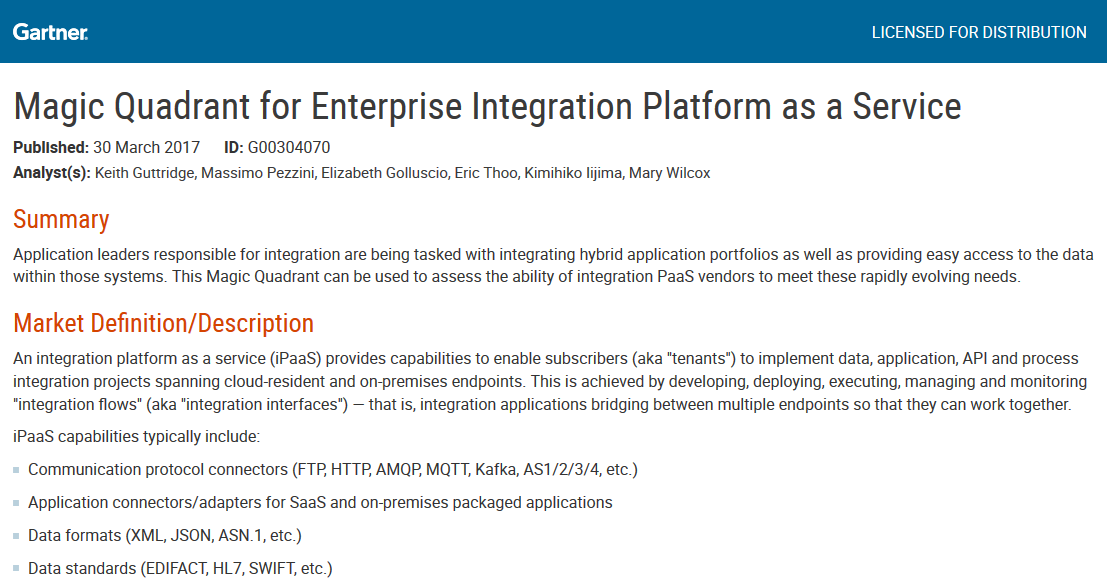
Task: Click analyst name Mary Wilcox
Action: point(669,173)
